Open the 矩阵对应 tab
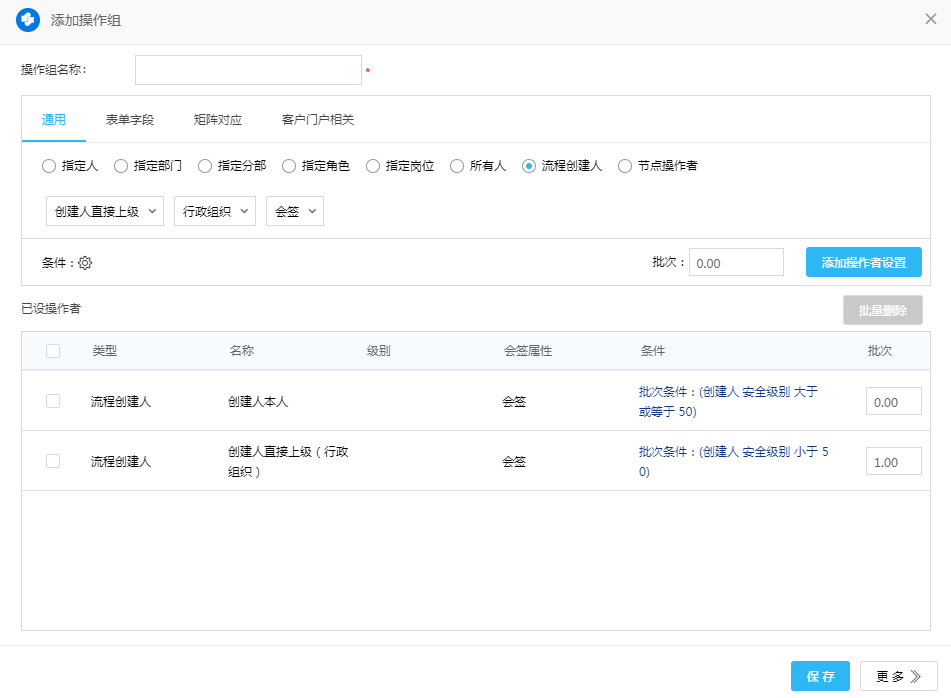Image resolution: width=951 pixels, height=698 pixels. pyautogui.click(x=218, y=120)
